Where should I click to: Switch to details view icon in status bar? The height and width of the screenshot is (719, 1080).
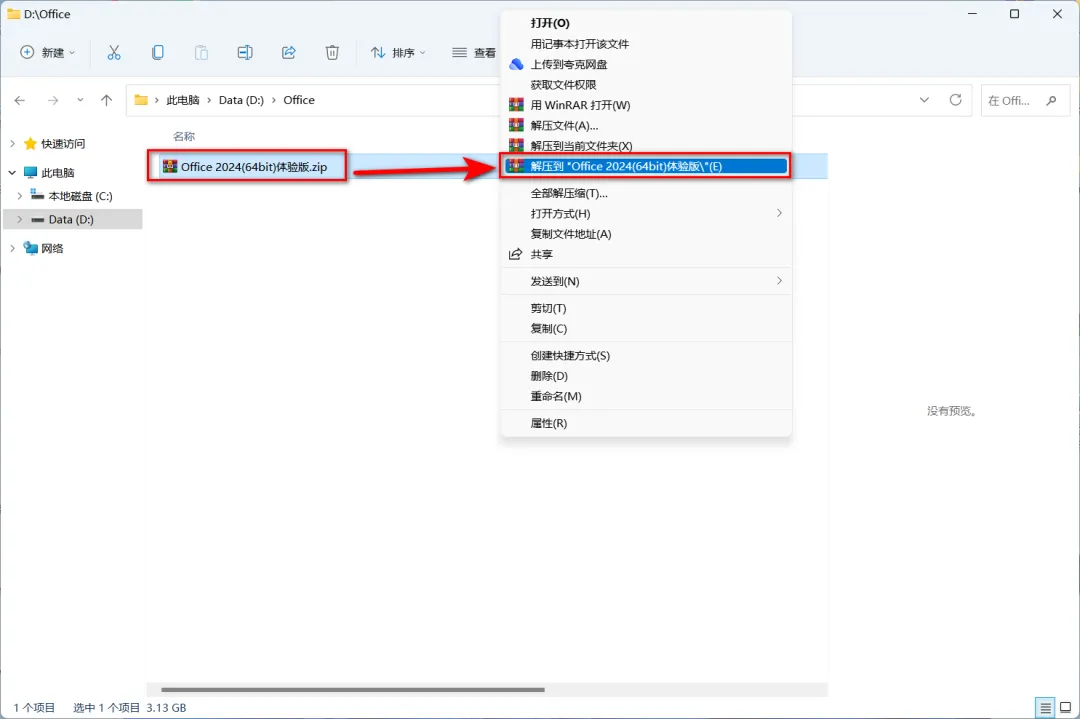(1045, 707)
